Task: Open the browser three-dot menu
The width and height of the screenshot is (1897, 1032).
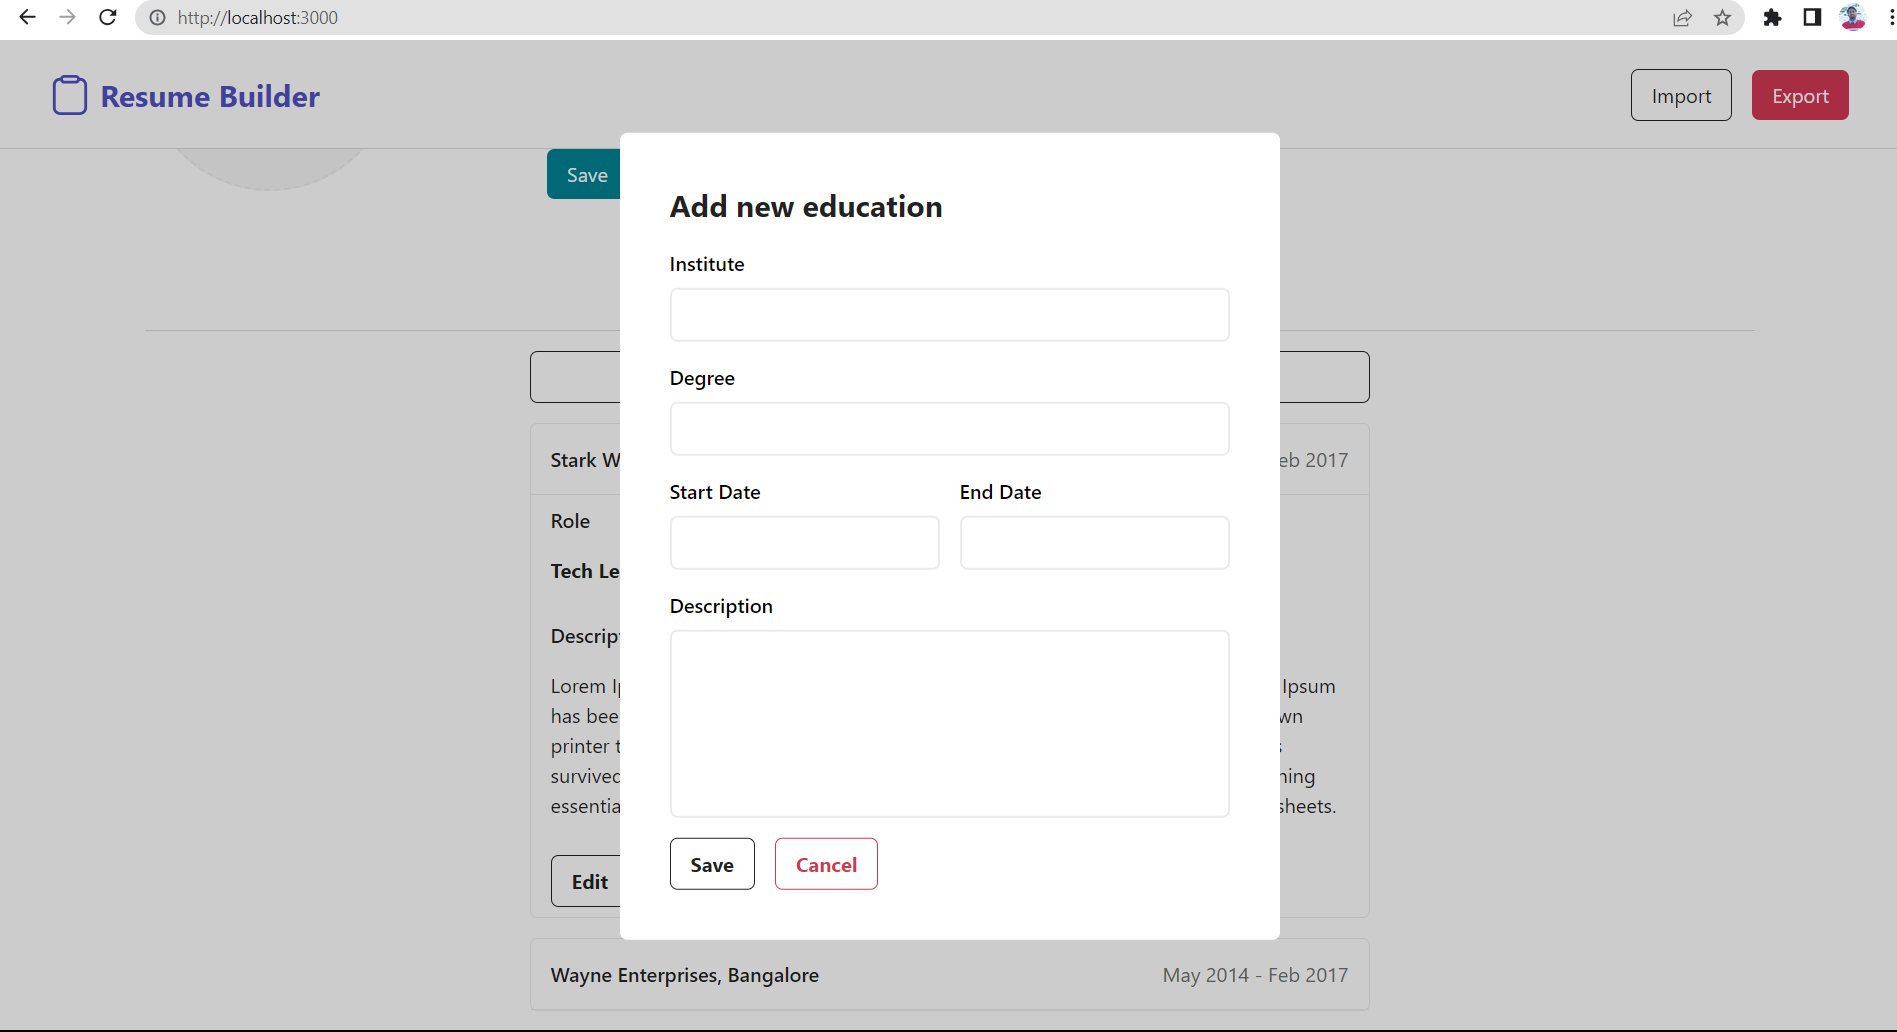Action: [x=1888, y=17]
